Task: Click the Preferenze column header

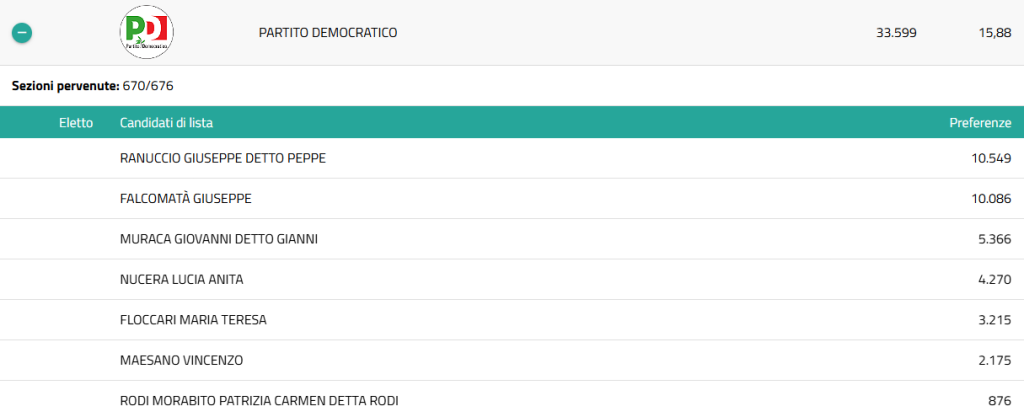Action: pos(979,123)
